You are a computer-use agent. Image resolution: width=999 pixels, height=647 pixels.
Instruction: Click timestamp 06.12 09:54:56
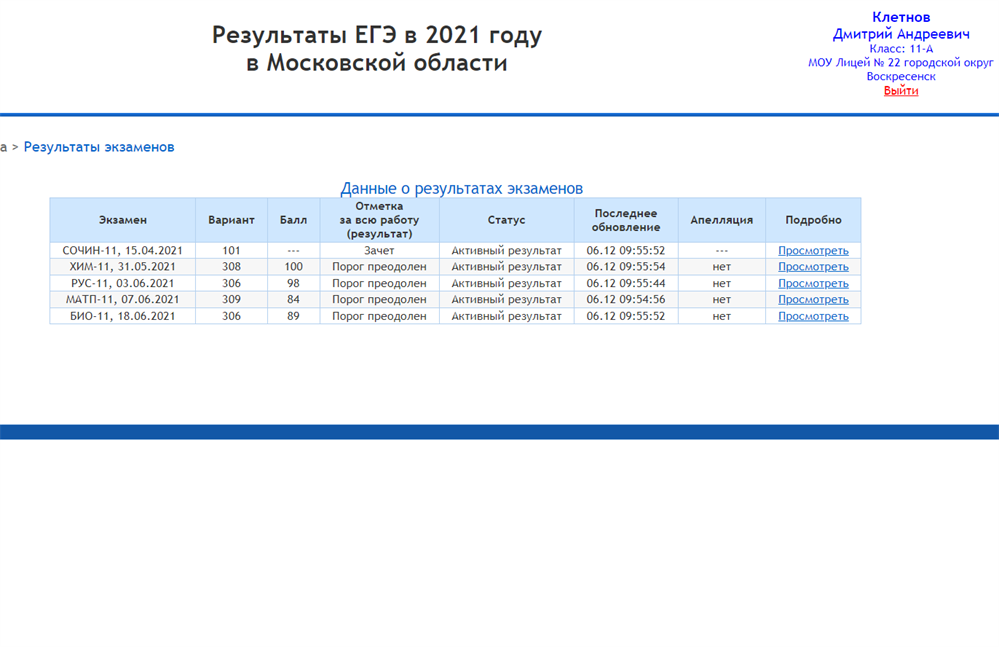pos(626,299)
